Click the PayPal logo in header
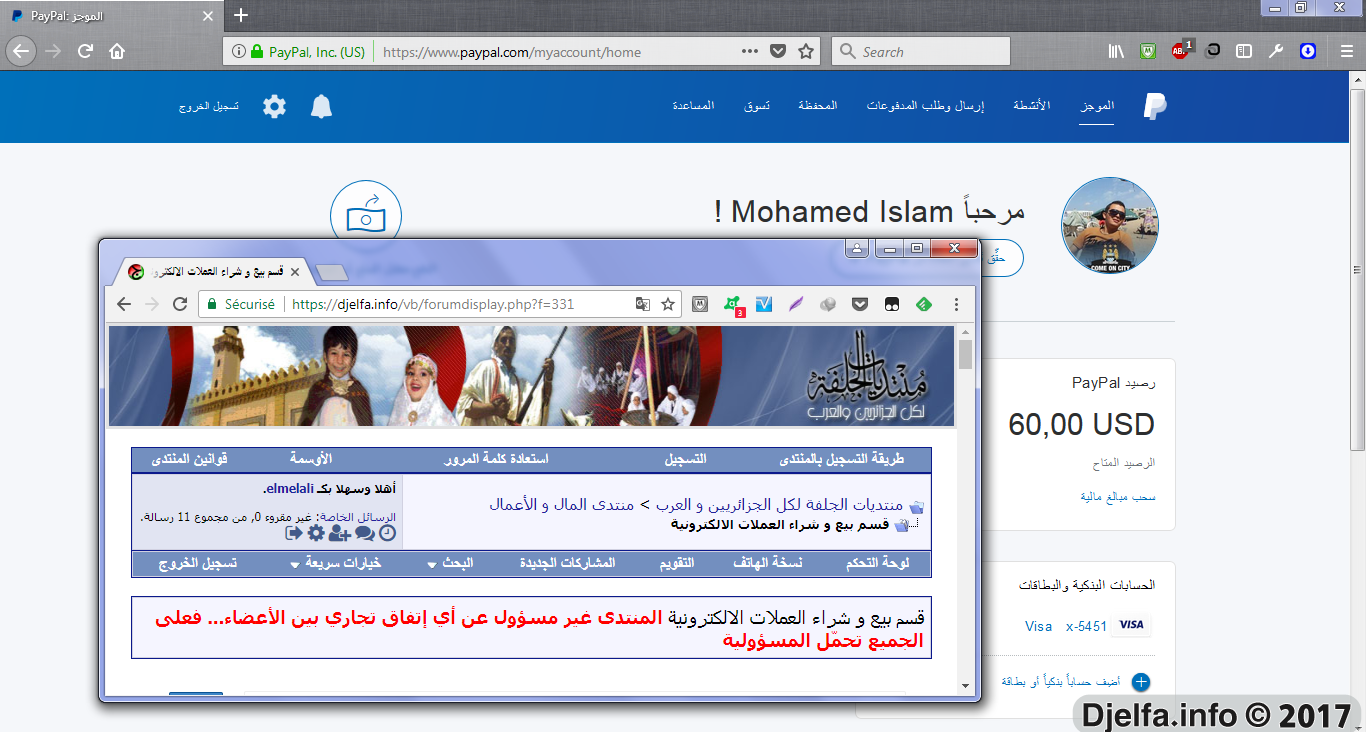Screen dimensions: 1366x732 click(x=1155, y=106)
